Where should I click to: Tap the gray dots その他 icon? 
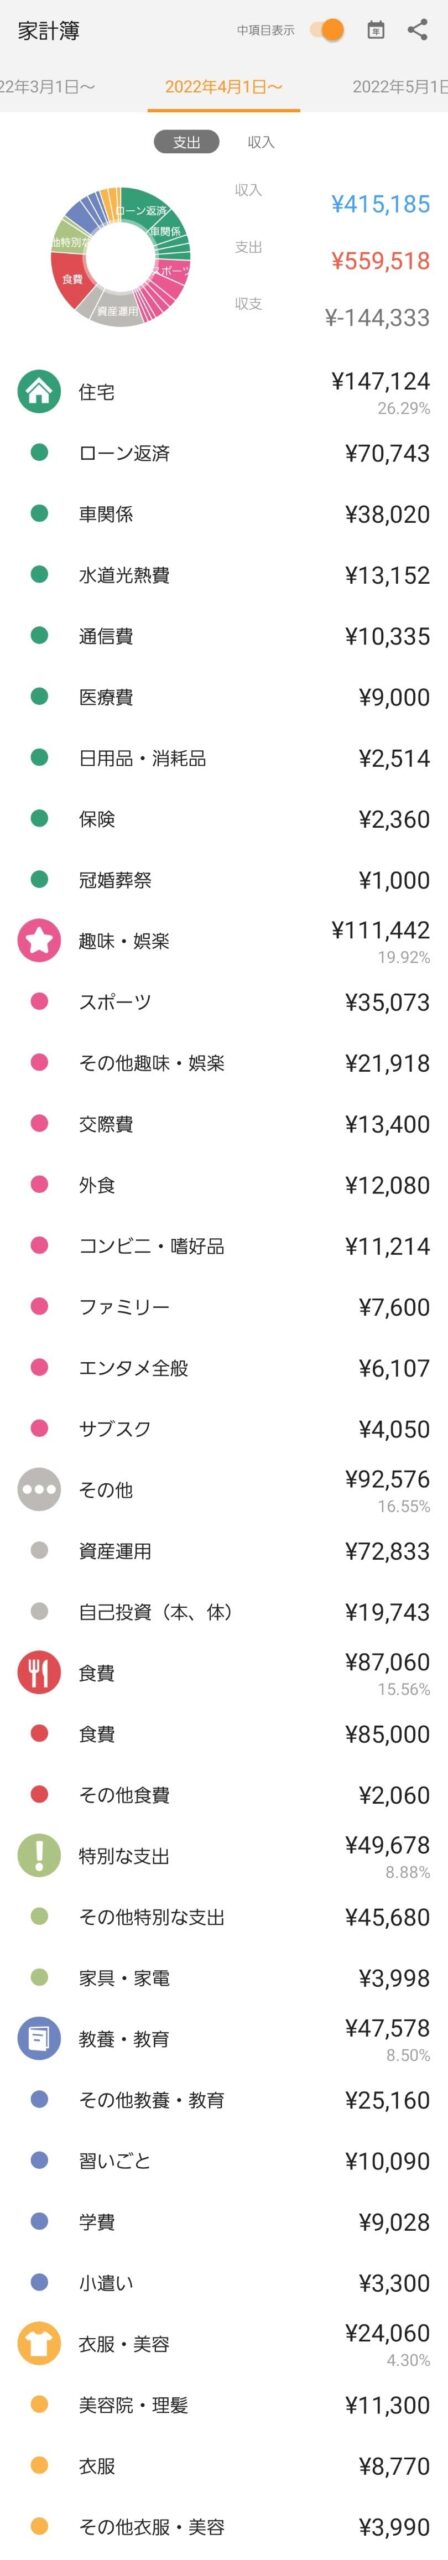(x=39, y=1489)
